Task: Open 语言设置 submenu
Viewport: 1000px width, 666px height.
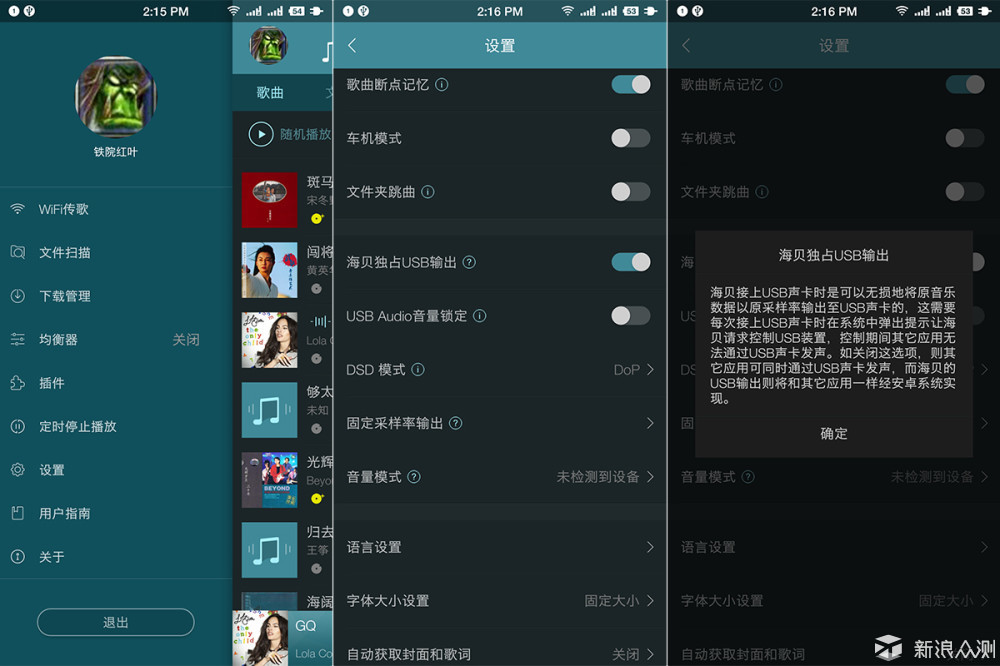Action: (500, 547)
